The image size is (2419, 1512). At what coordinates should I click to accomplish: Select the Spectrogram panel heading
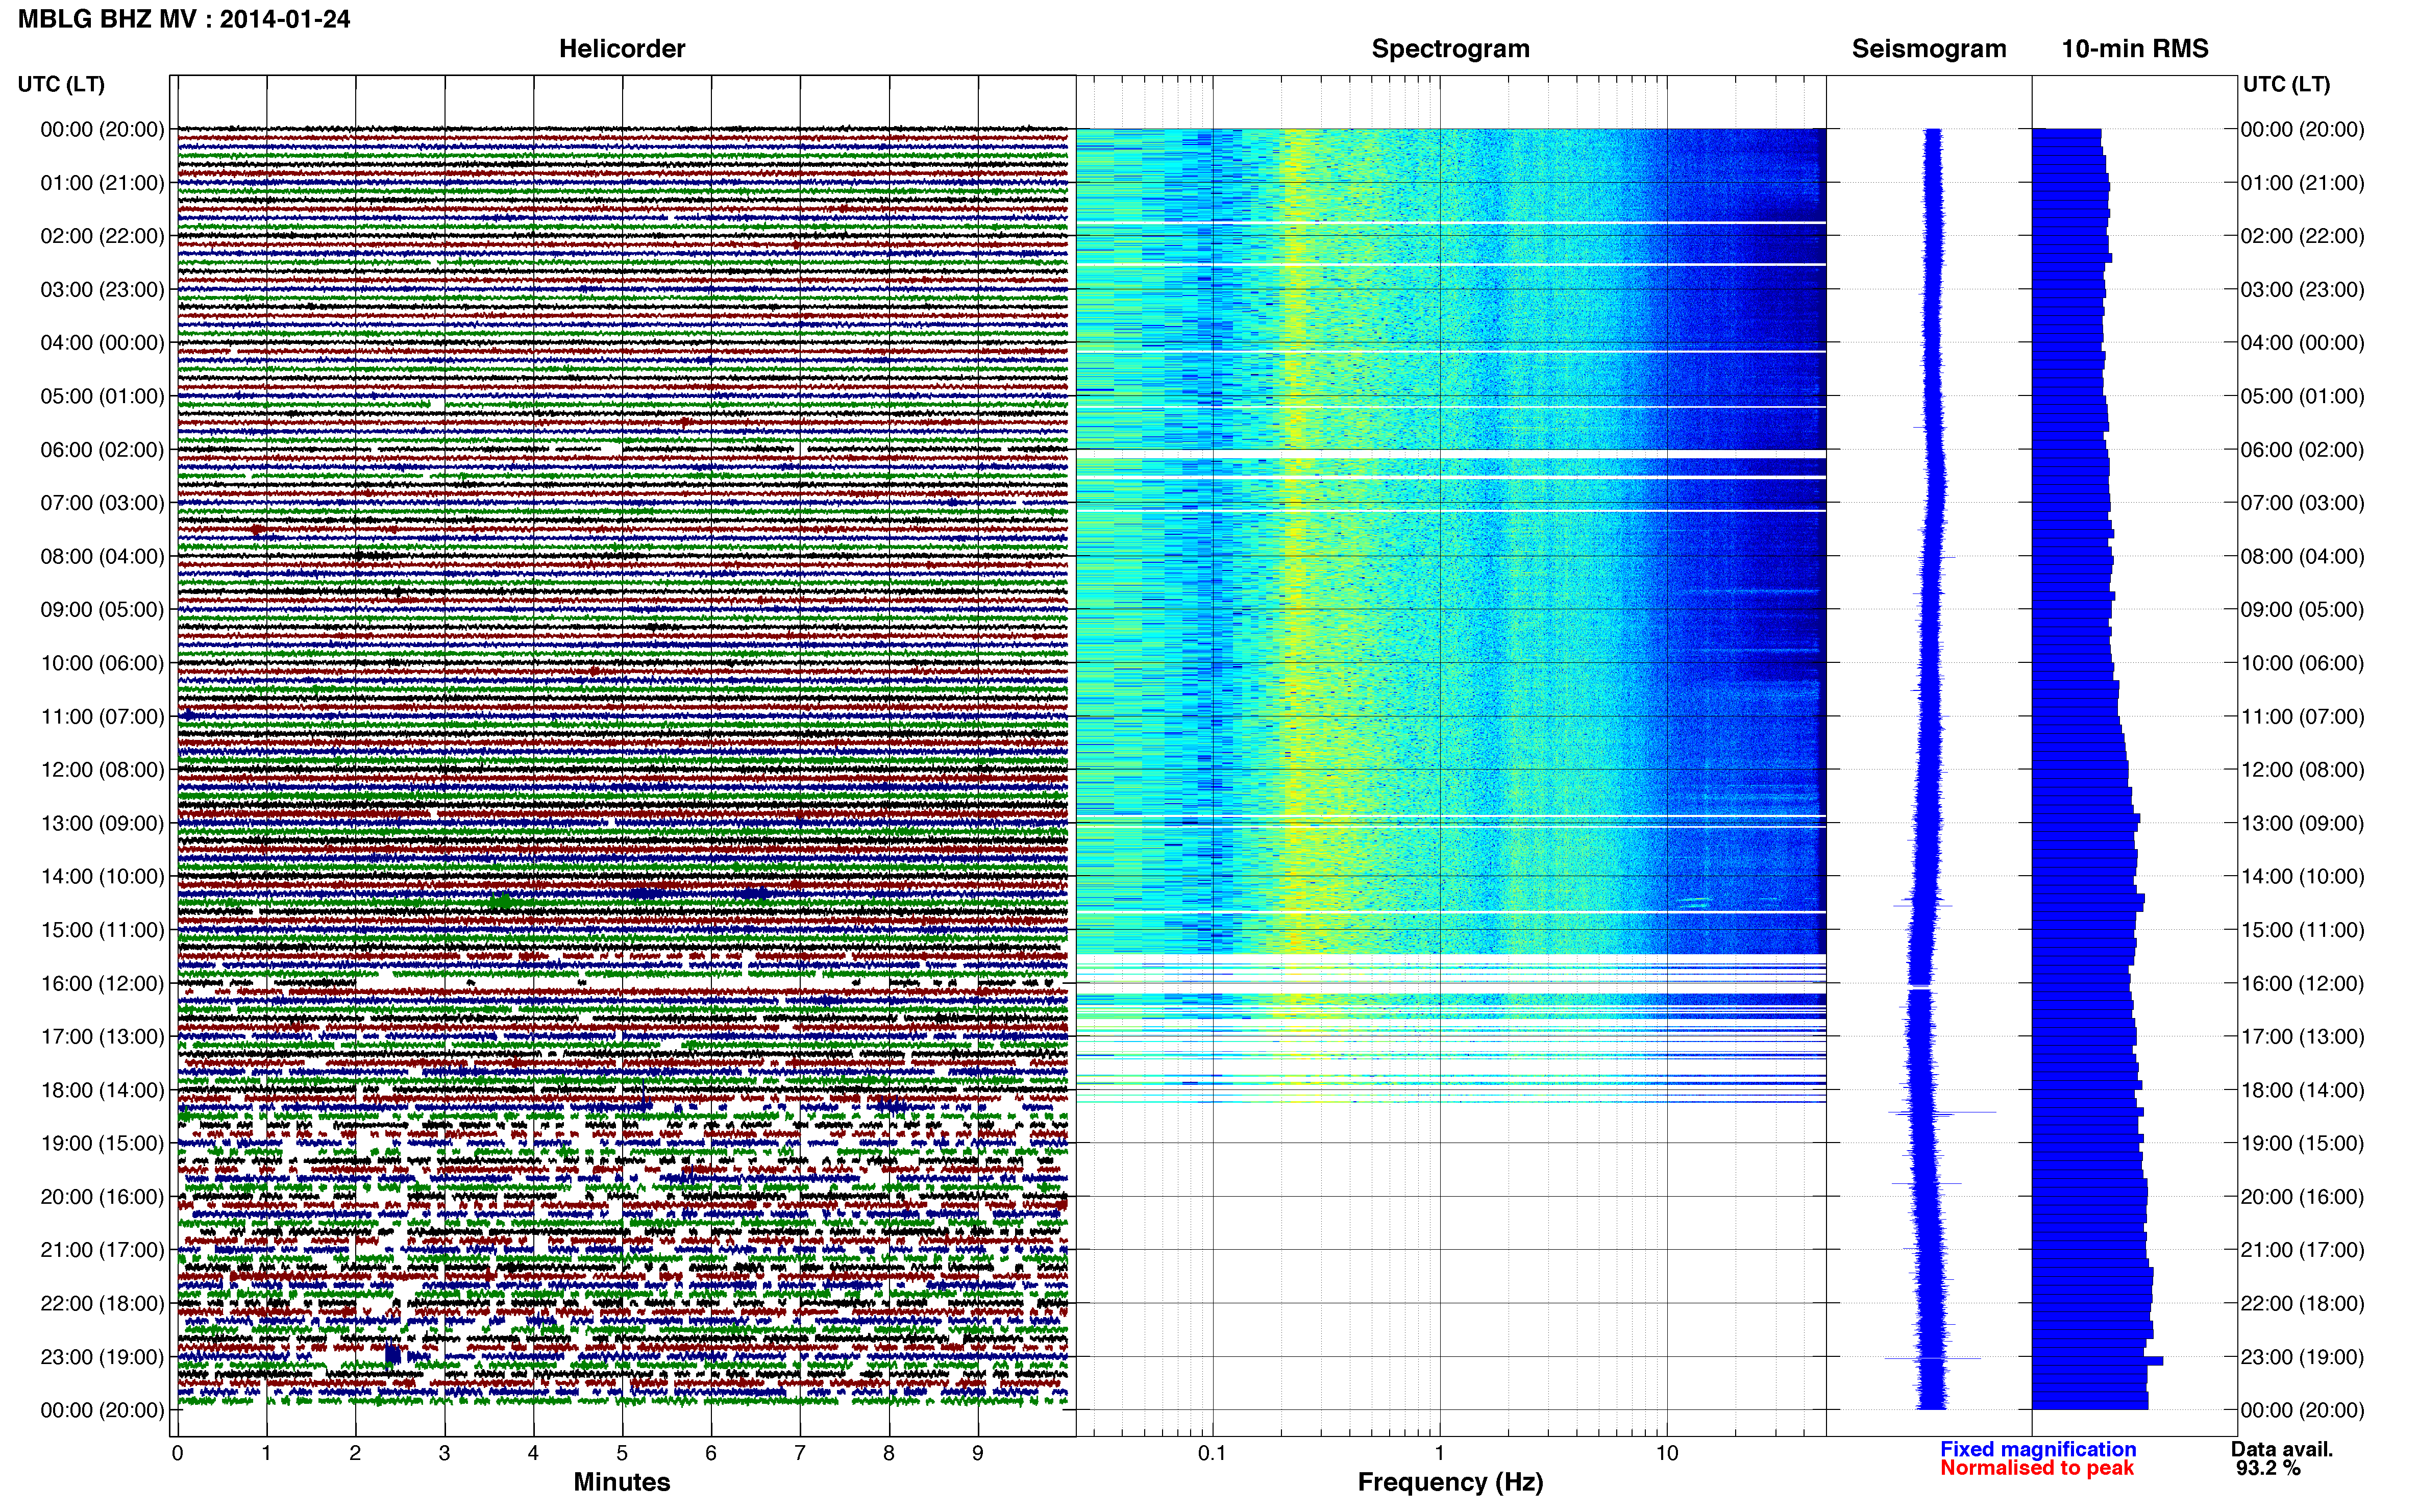[x=1450, y=49]
